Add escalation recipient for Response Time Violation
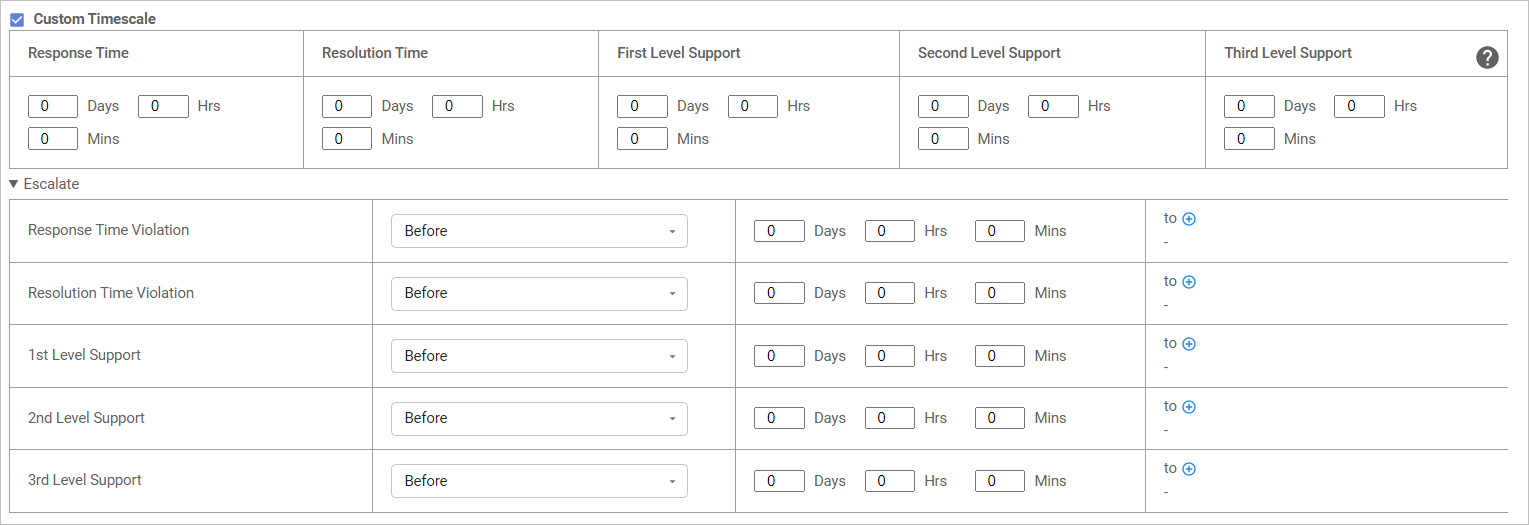Screen dimensions: 1529x525 click(x=1189, y=219)
